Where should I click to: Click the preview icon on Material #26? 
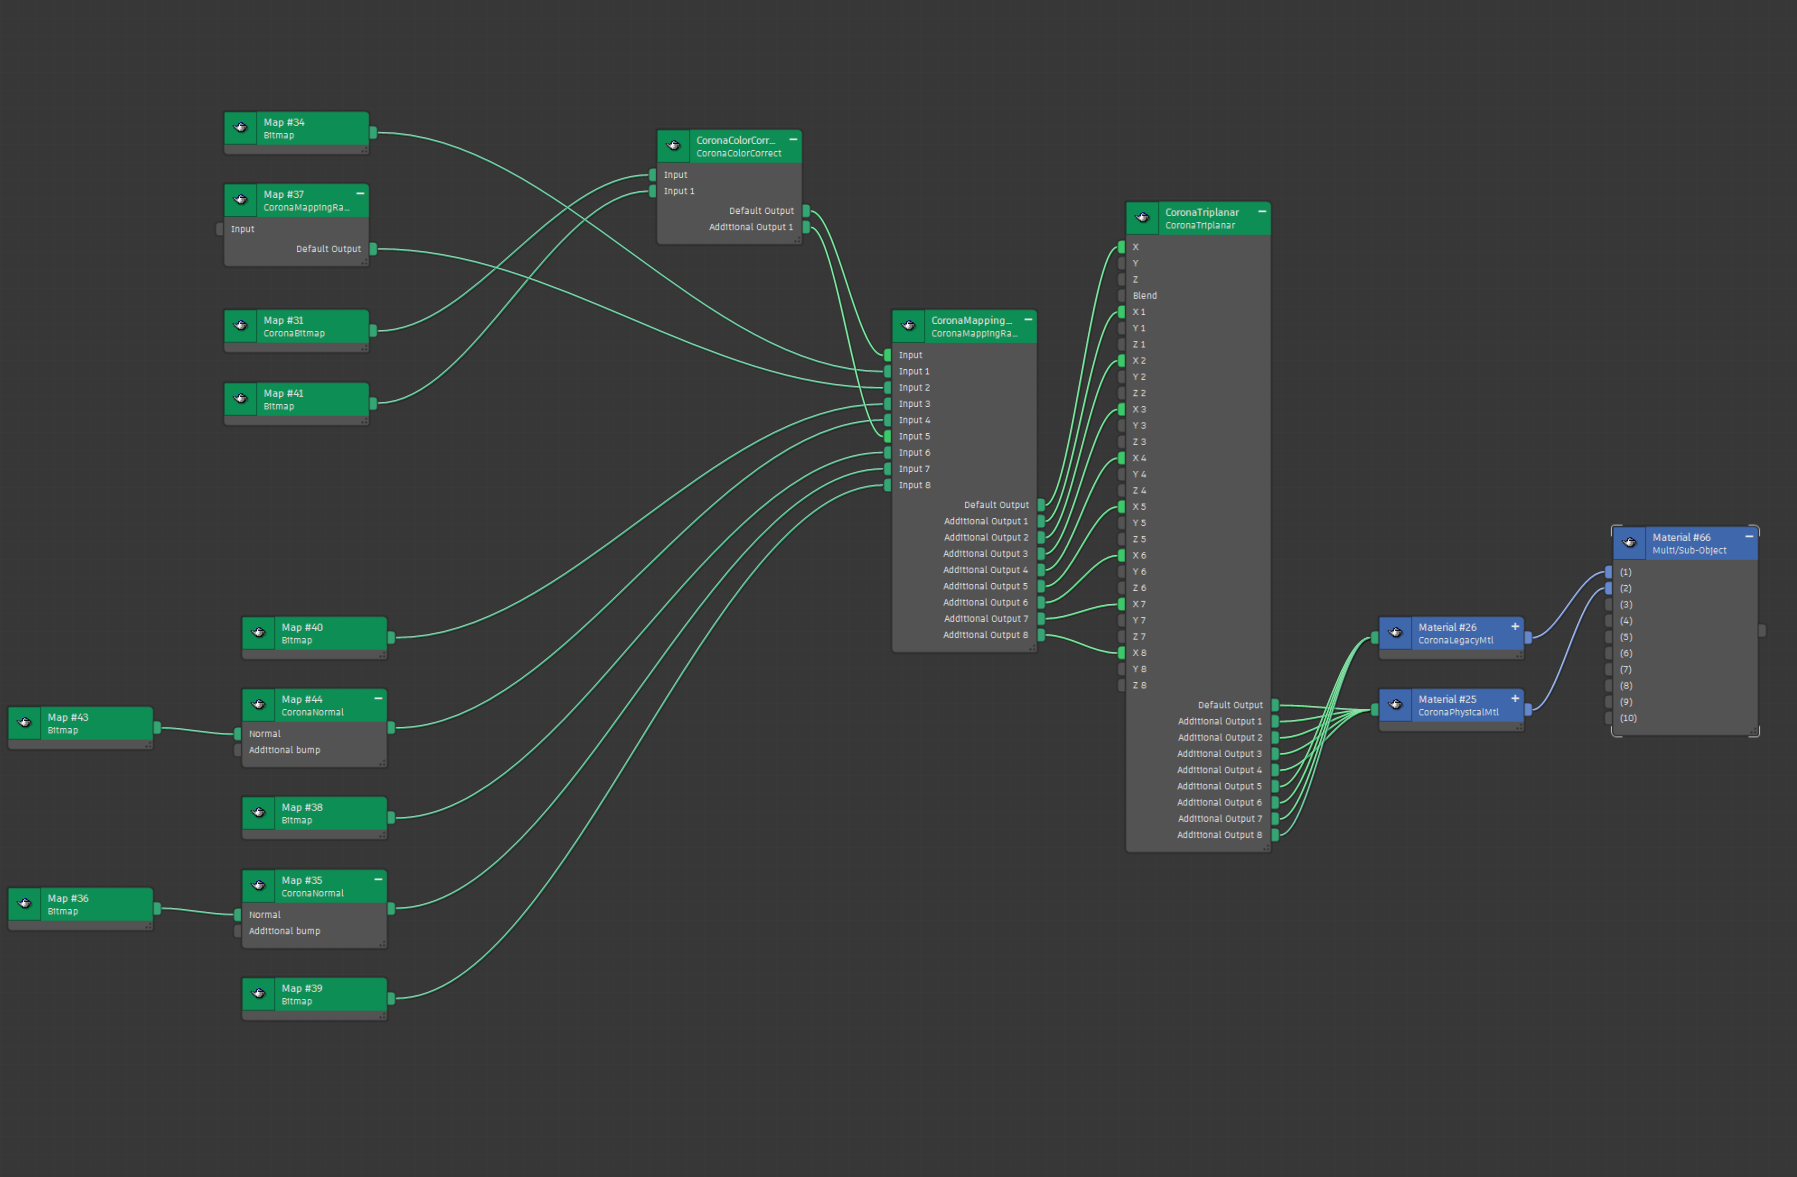click(1395, 633)
